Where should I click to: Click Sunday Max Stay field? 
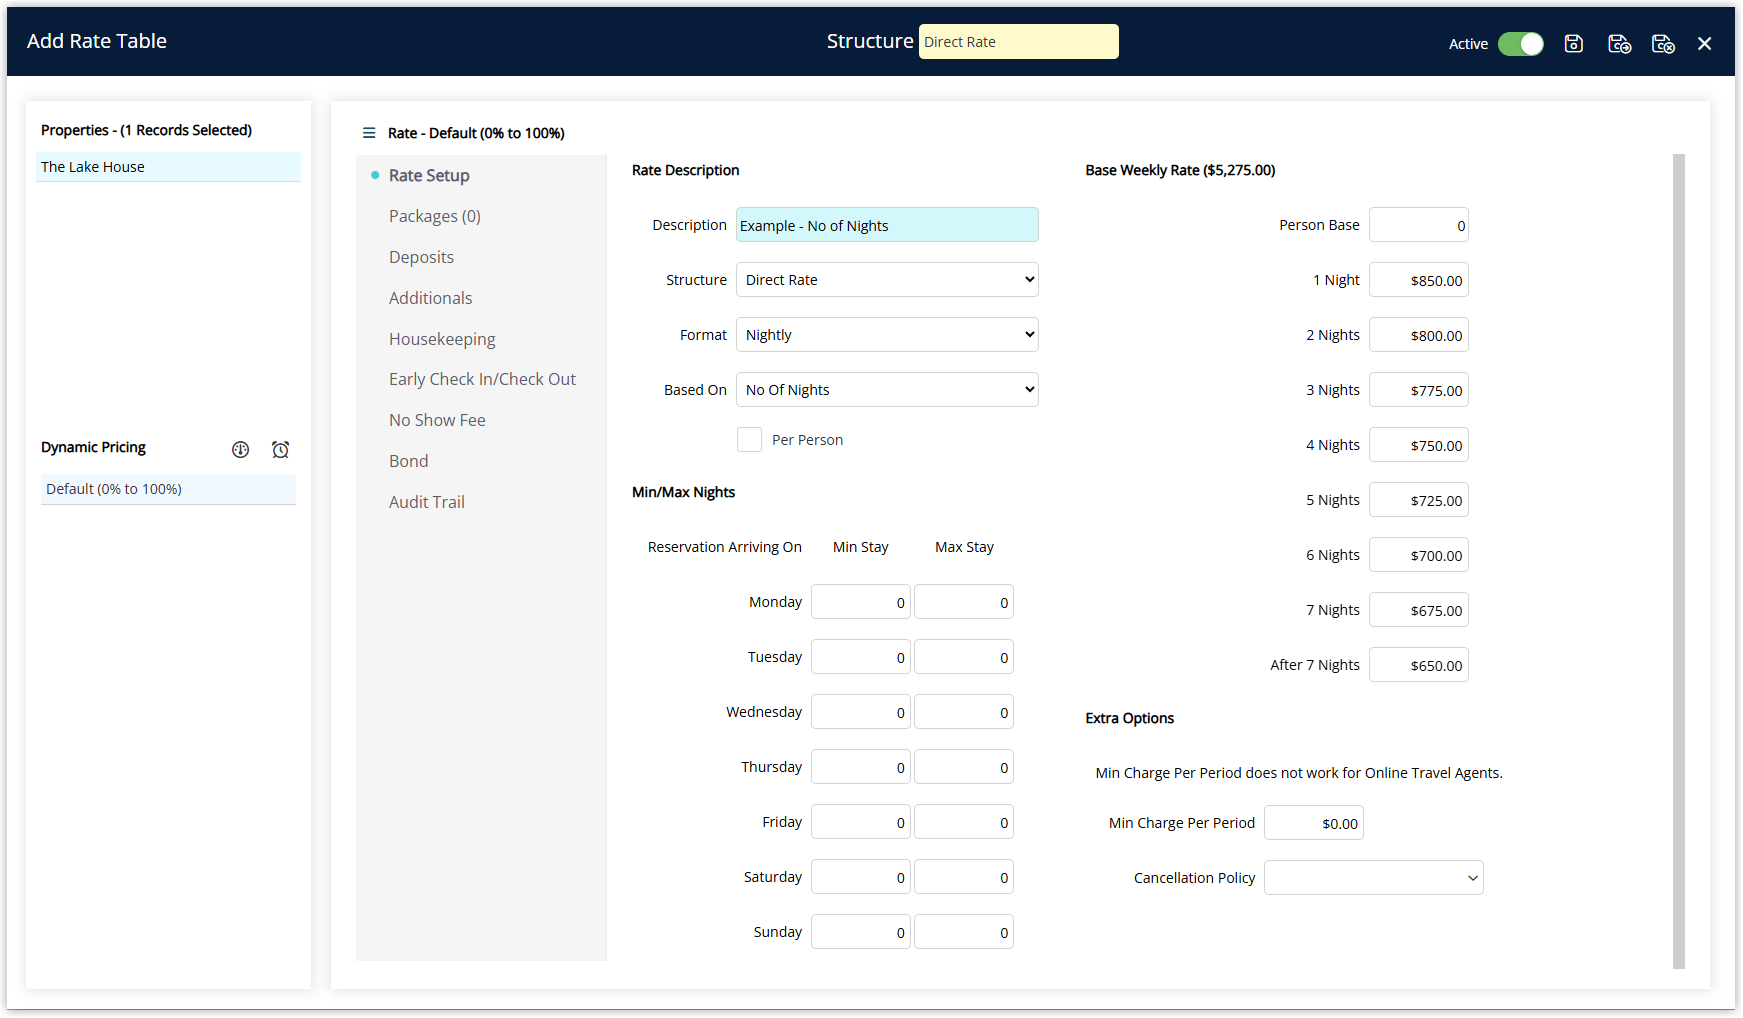(x=964, y=932)
